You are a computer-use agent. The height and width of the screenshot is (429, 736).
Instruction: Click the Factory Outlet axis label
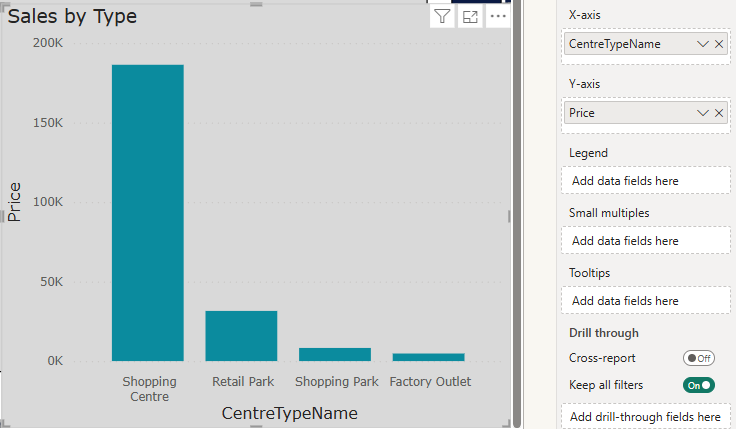point(430,382)
